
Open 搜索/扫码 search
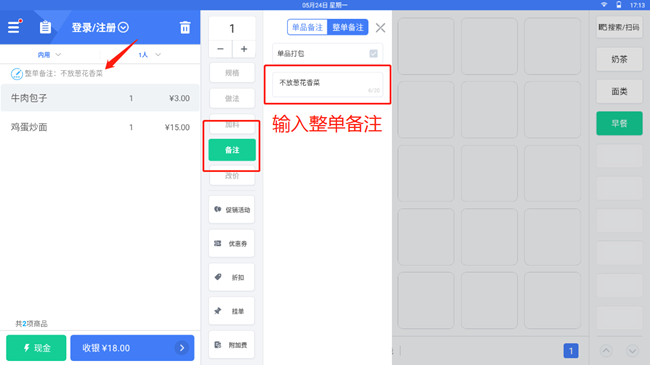[619, 27]
